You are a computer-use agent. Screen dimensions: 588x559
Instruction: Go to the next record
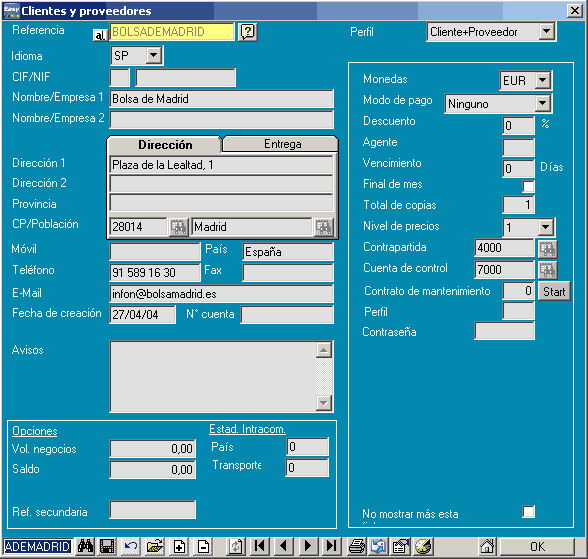click(308, 546)
